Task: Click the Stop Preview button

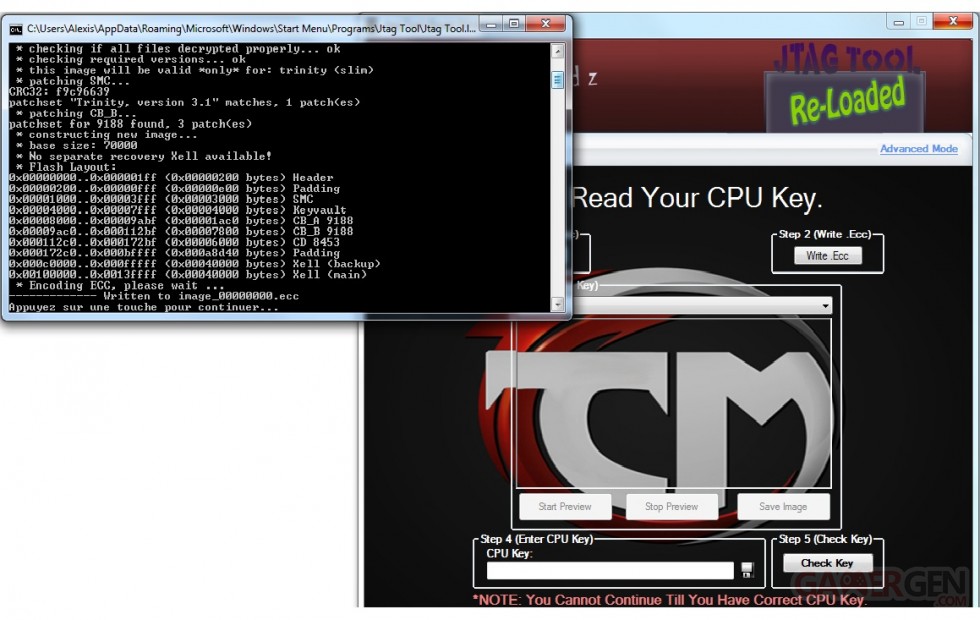Action: coord(671,506)
